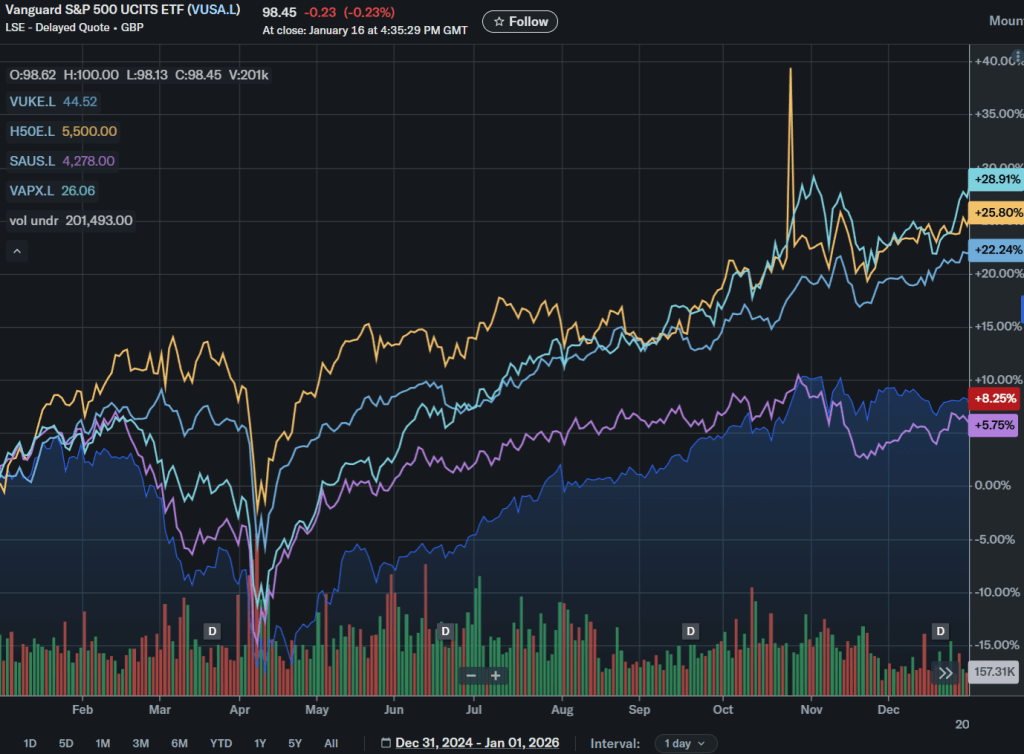Click the dividend D marker near July

pos(446,631)
